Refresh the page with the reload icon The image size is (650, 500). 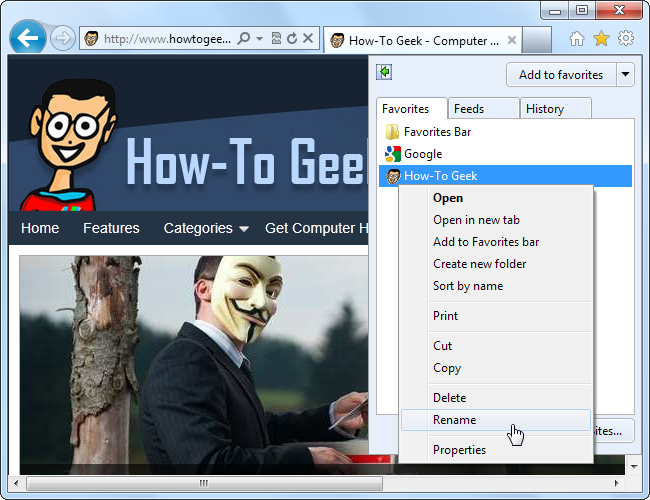[292, 39]
